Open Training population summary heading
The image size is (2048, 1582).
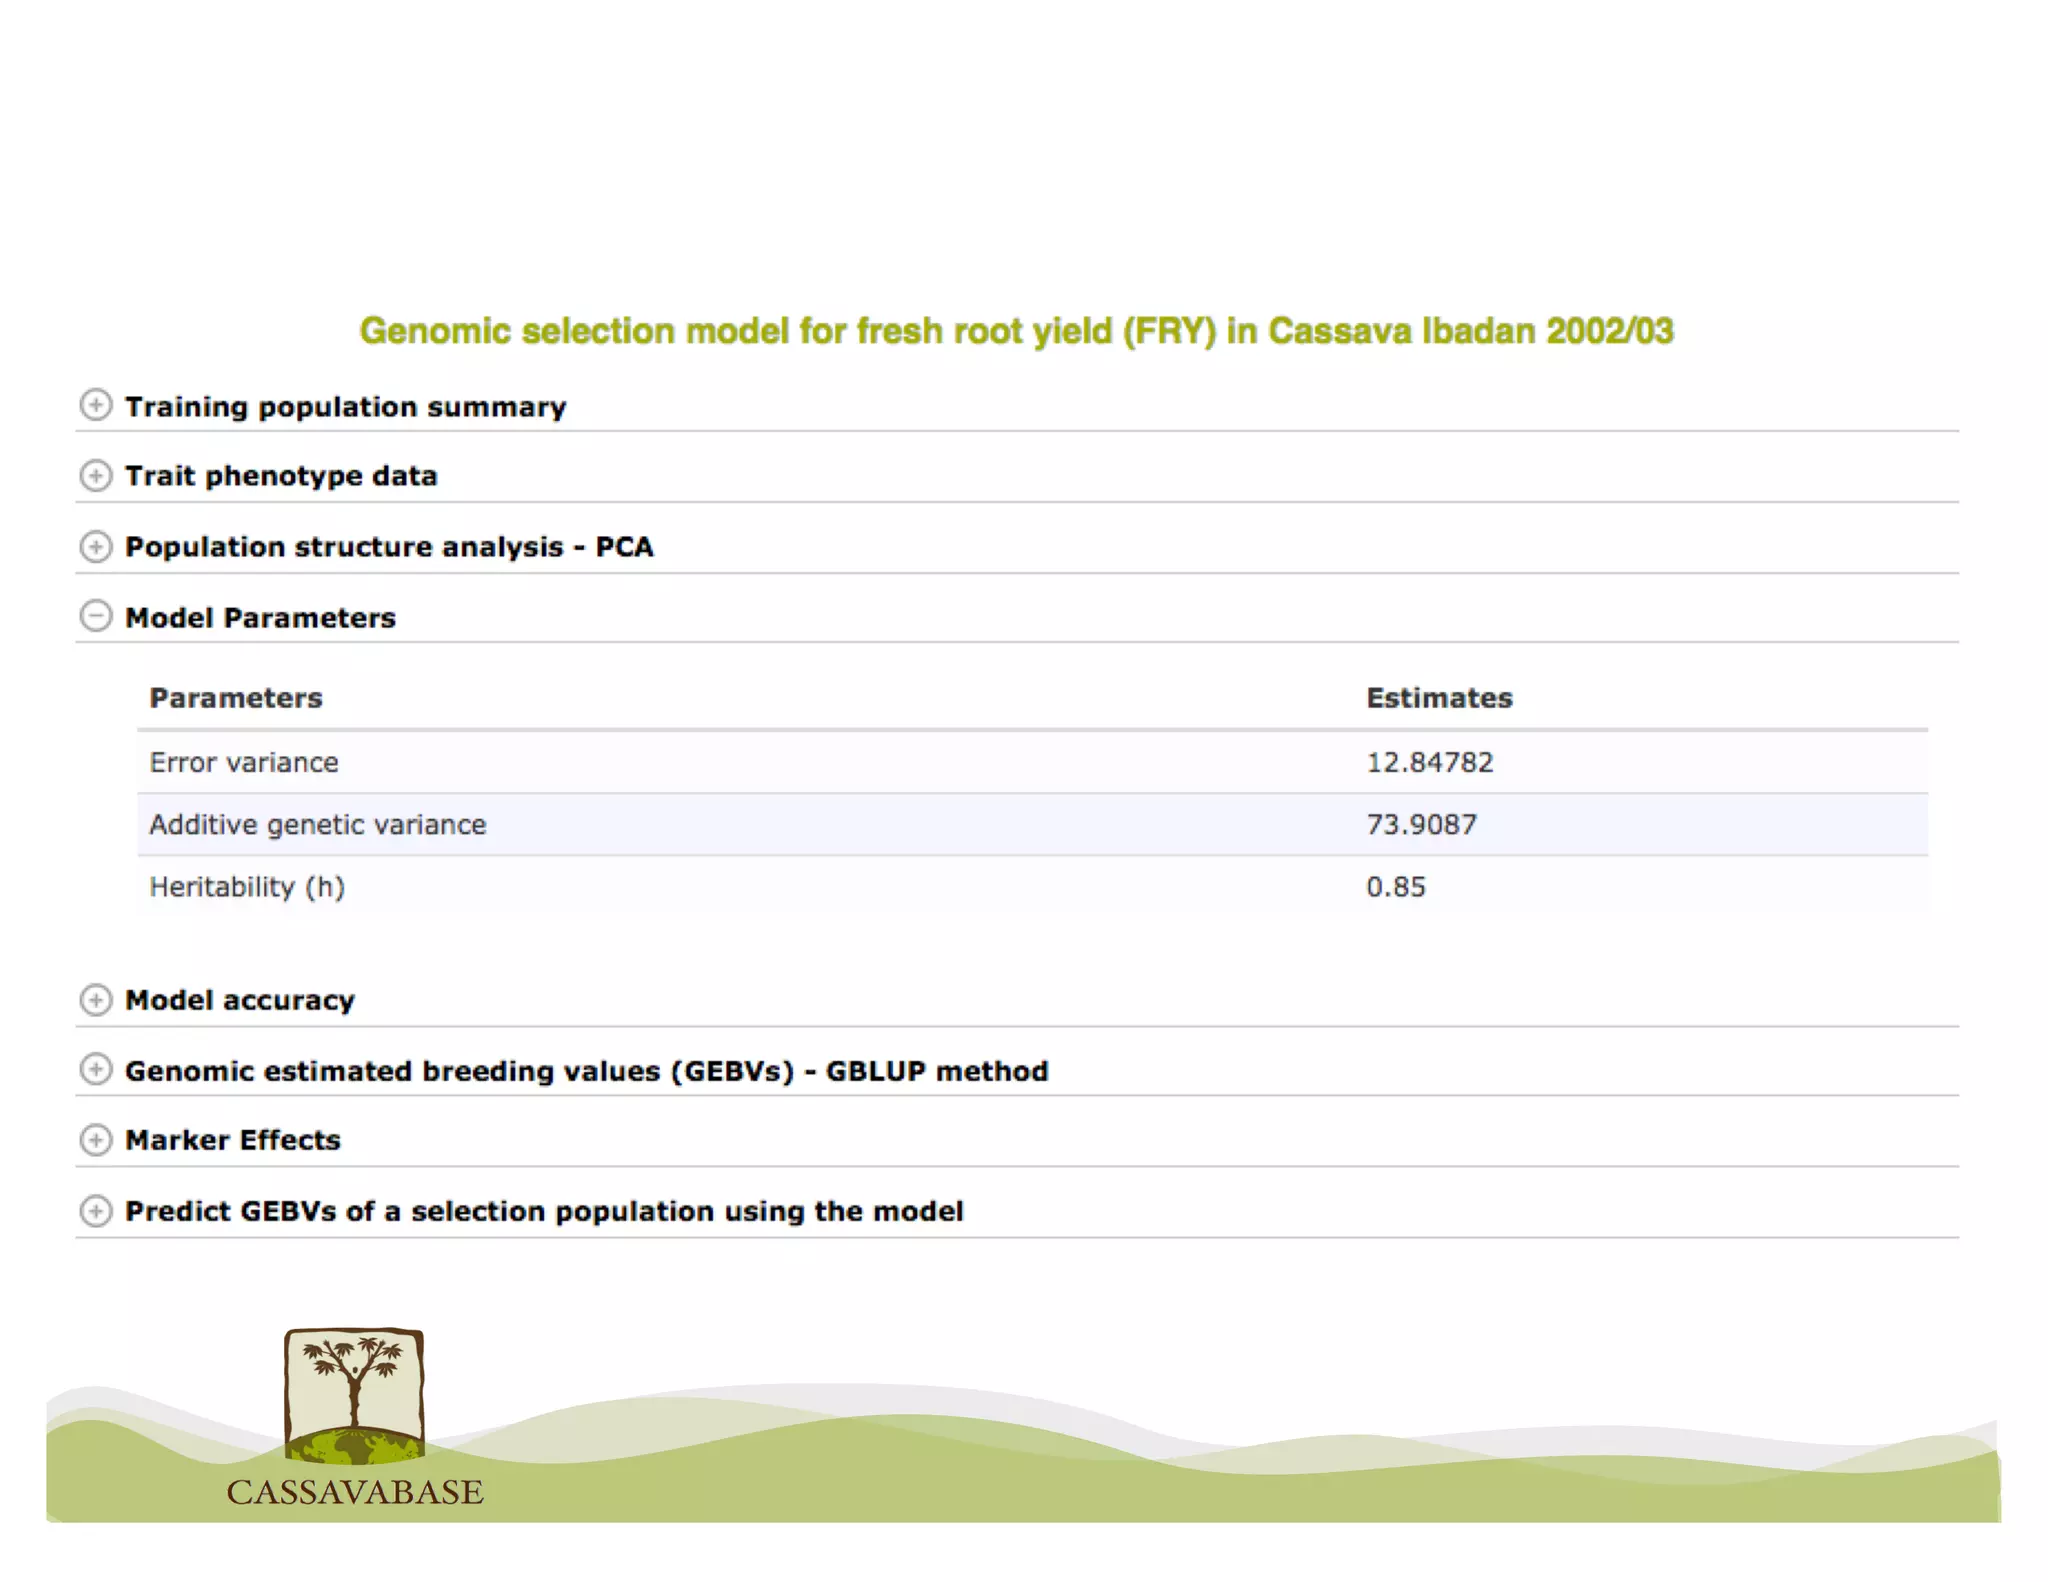click(x=345, y=407)
